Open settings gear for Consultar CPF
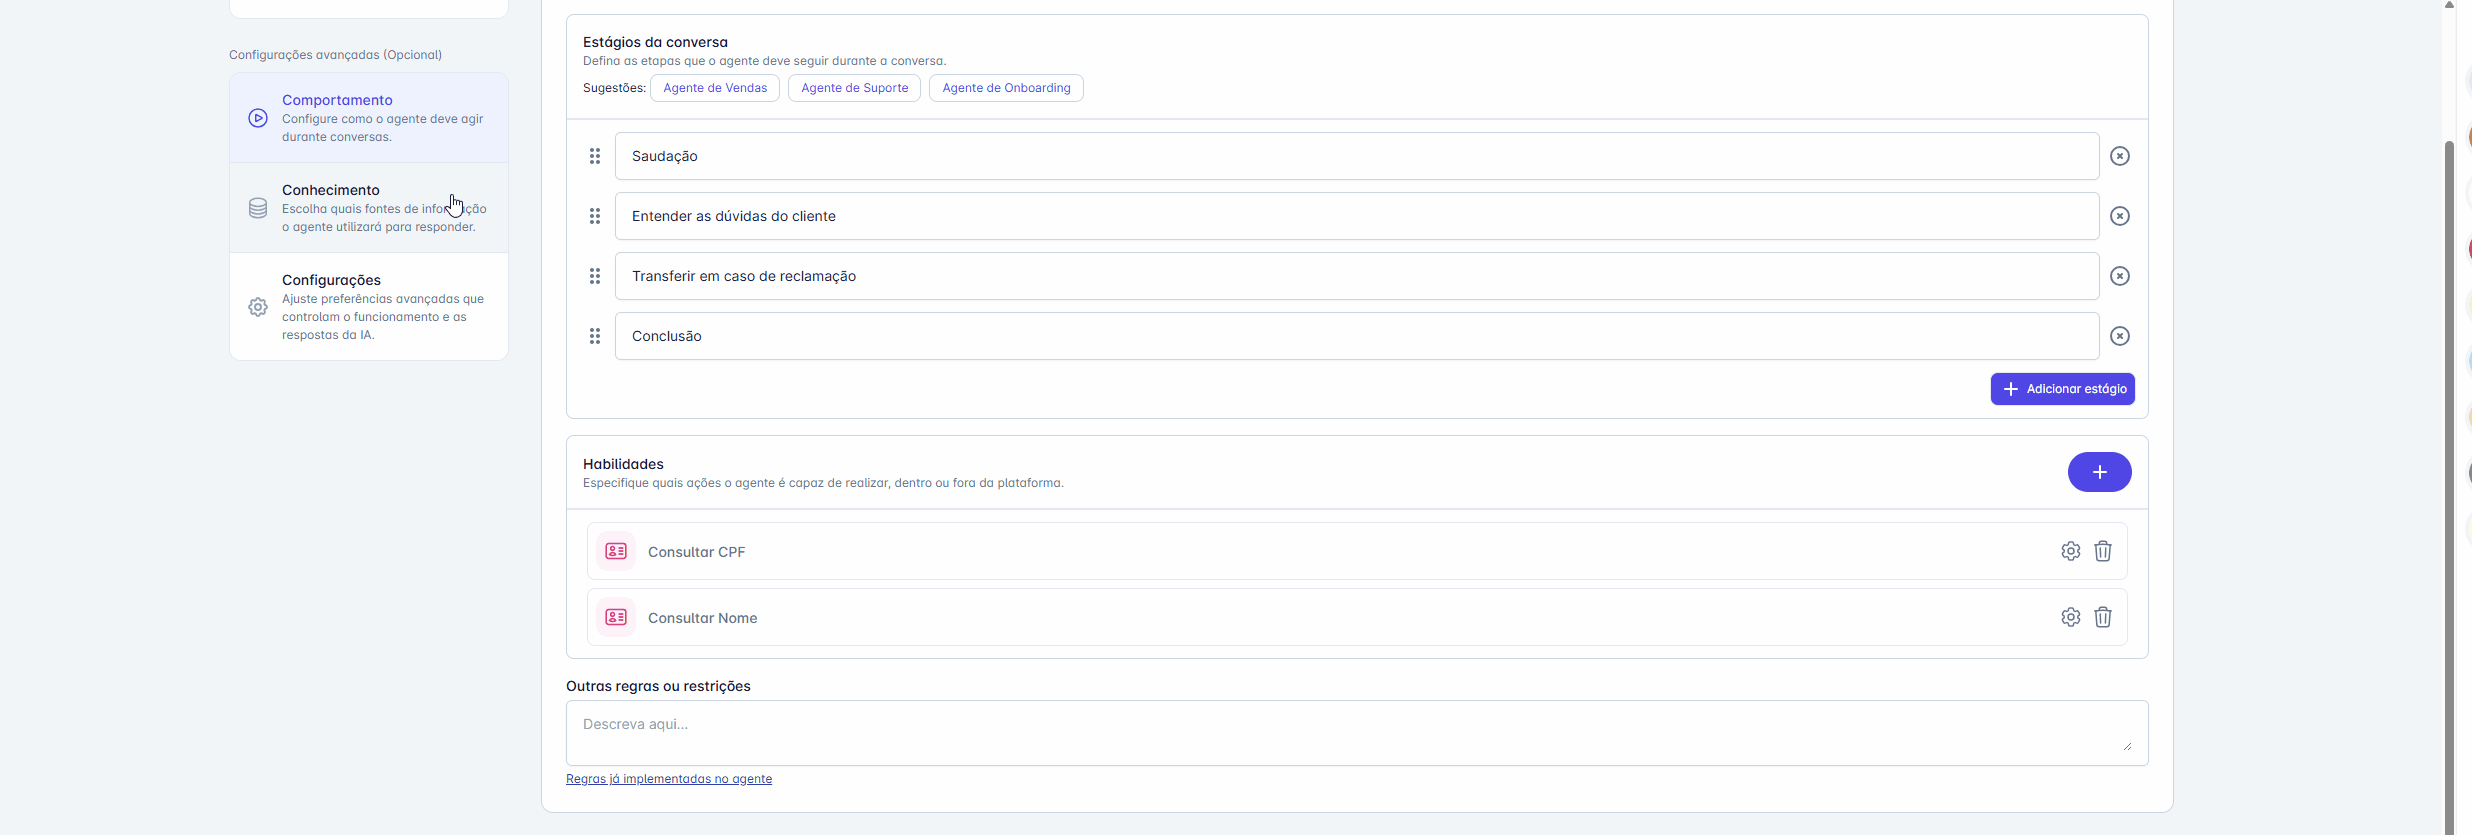The height and width of the screenshot is (835, 2472). (2070, 551)
